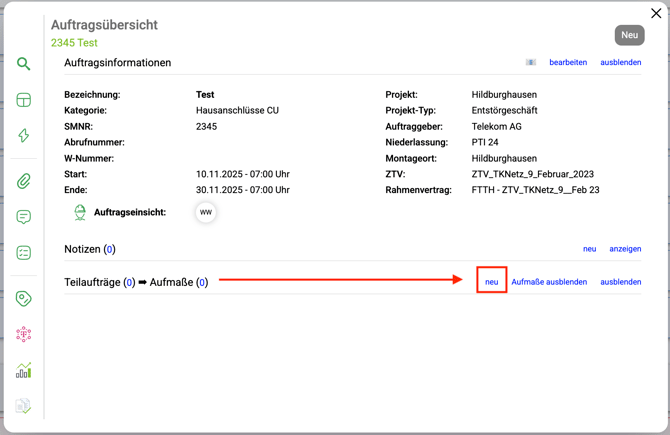
Task: Hide the Auftragsinformationen section via ausblenden
Action: pos(620,62)
